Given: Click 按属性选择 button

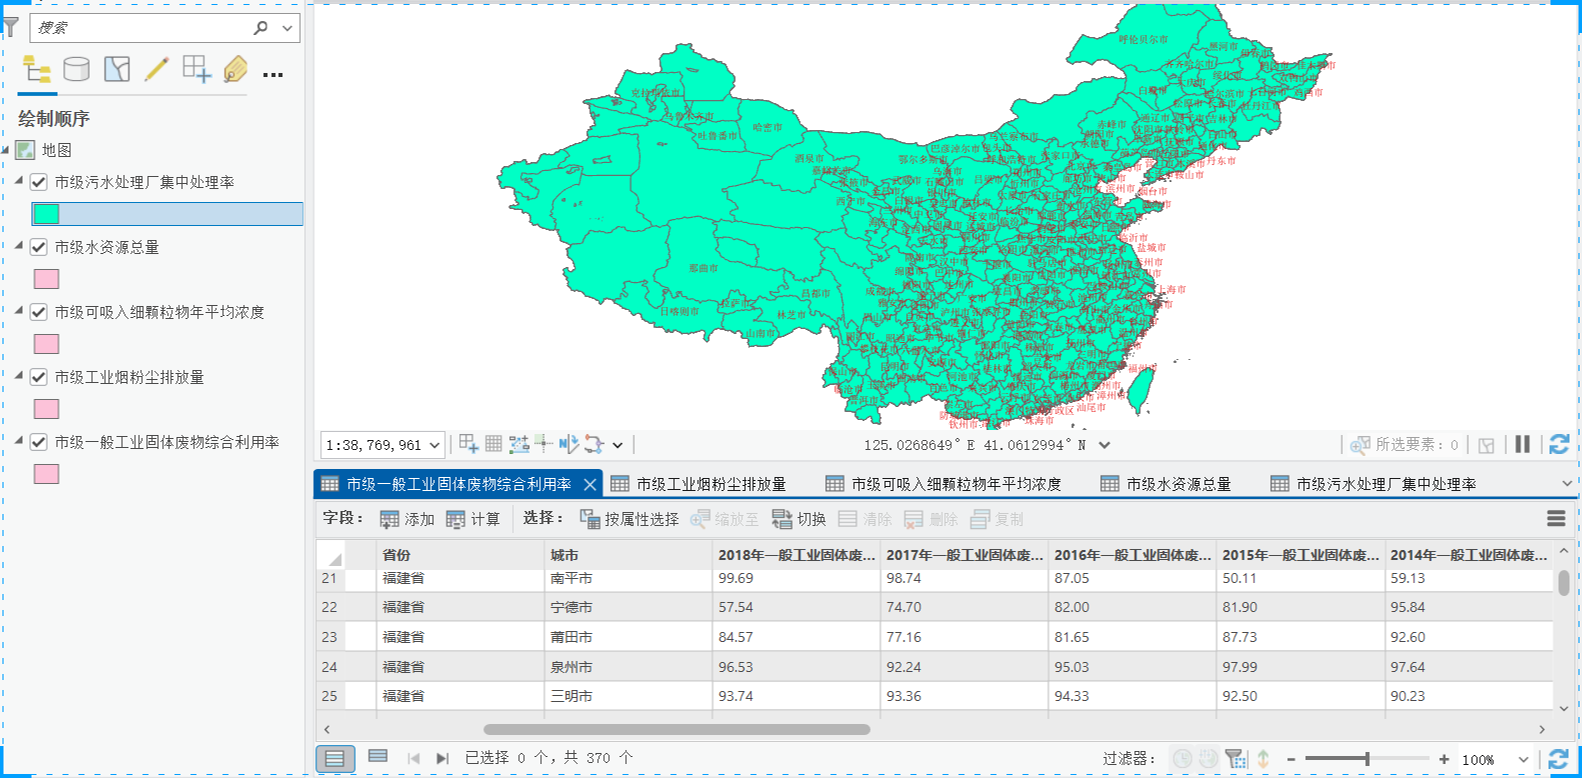Looking at the screenshot, I should 629,519.
